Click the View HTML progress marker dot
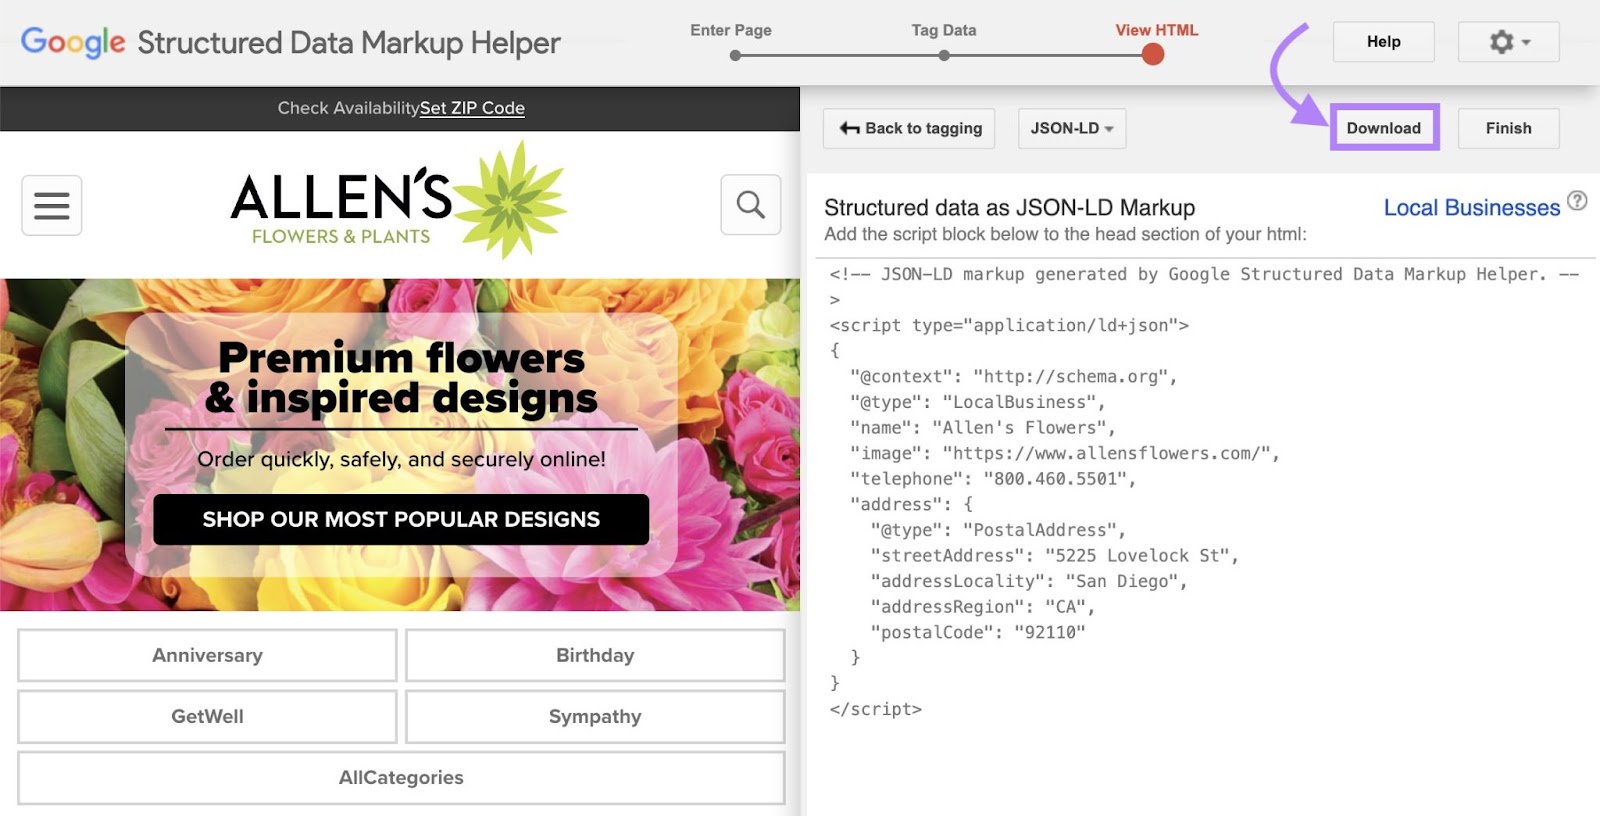The image size is (1600, 816). coord(1153,55)
